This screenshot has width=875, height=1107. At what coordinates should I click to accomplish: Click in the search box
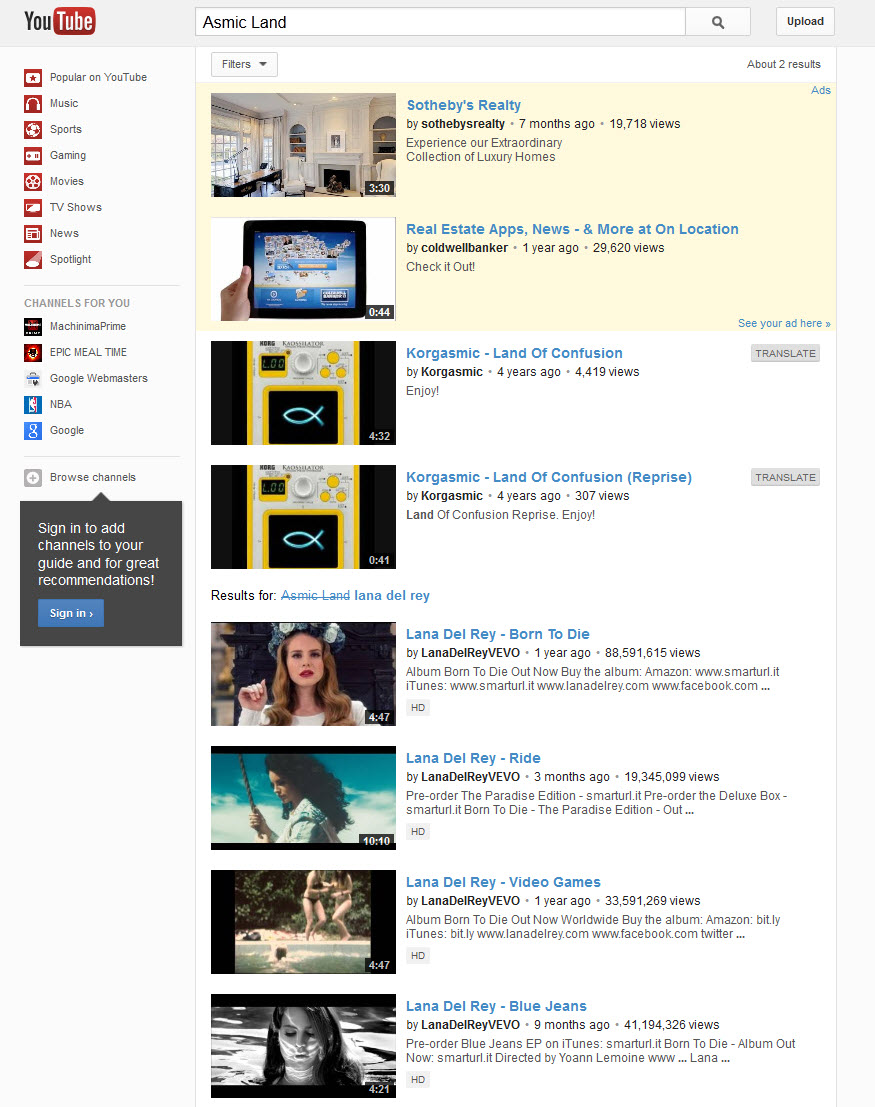(x=440, y=22)
